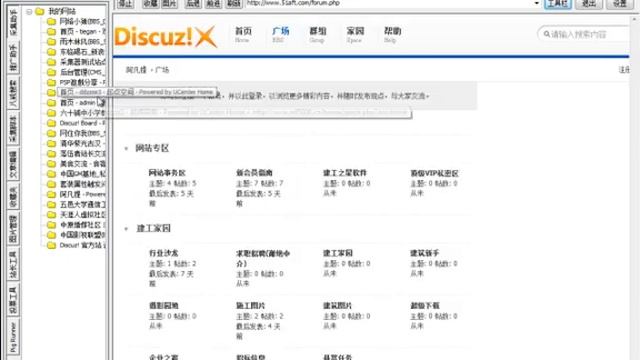Switch to the 推广助手 side tab
The image size is (640, 360).
[13, 58]
